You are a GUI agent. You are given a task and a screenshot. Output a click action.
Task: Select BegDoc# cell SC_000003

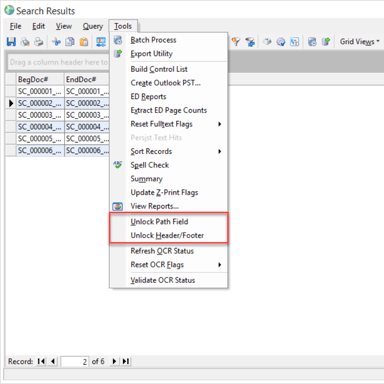coord(40,115)
